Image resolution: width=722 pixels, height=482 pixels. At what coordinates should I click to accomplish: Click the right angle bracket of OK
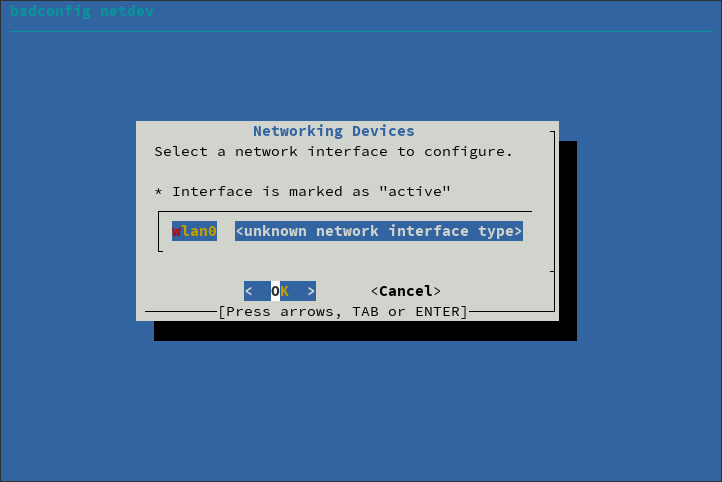coord(311,291)
